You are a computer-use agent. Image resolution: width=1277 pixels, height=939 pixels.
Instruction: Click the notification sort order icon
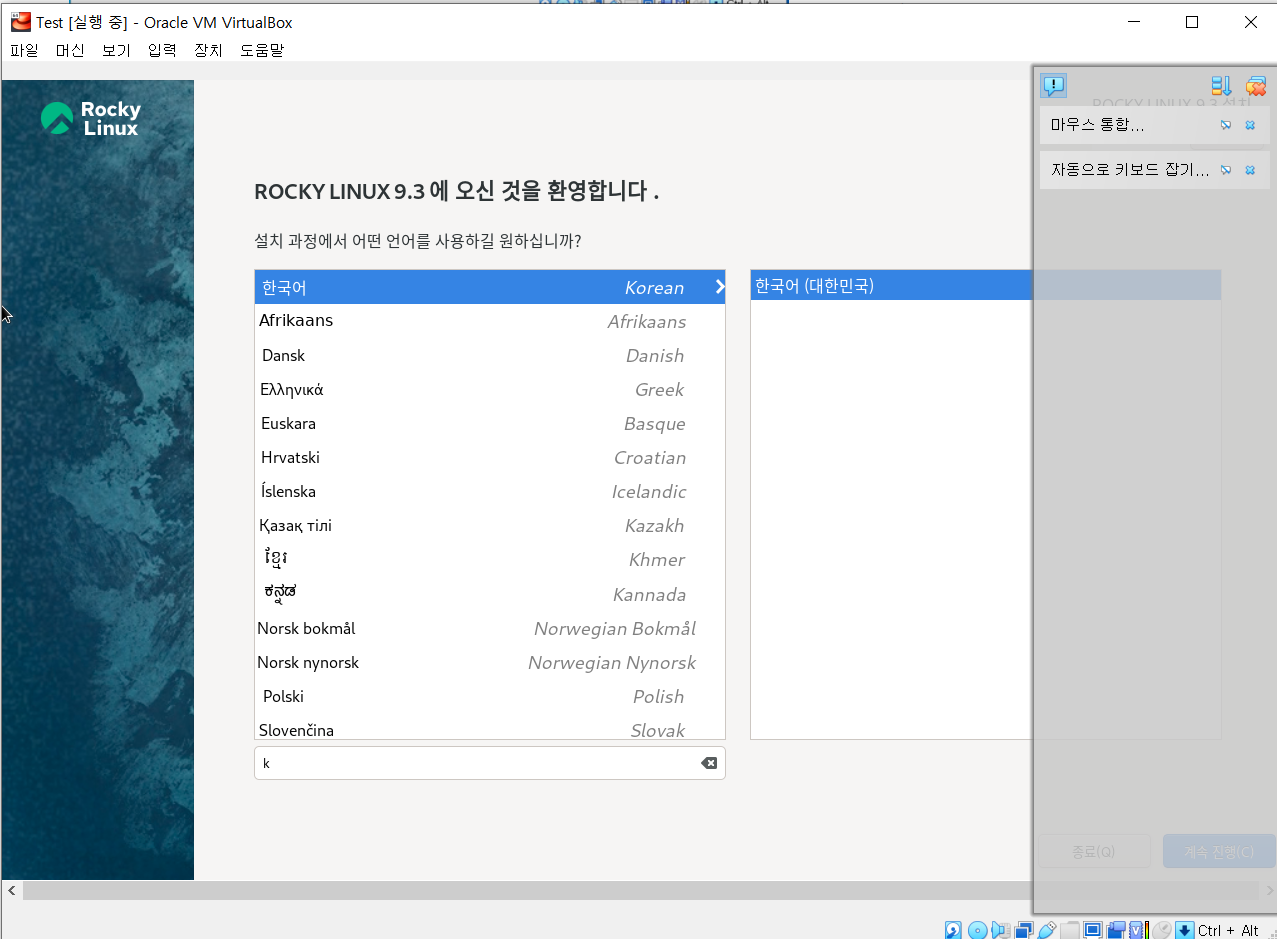pos(1221,86)
